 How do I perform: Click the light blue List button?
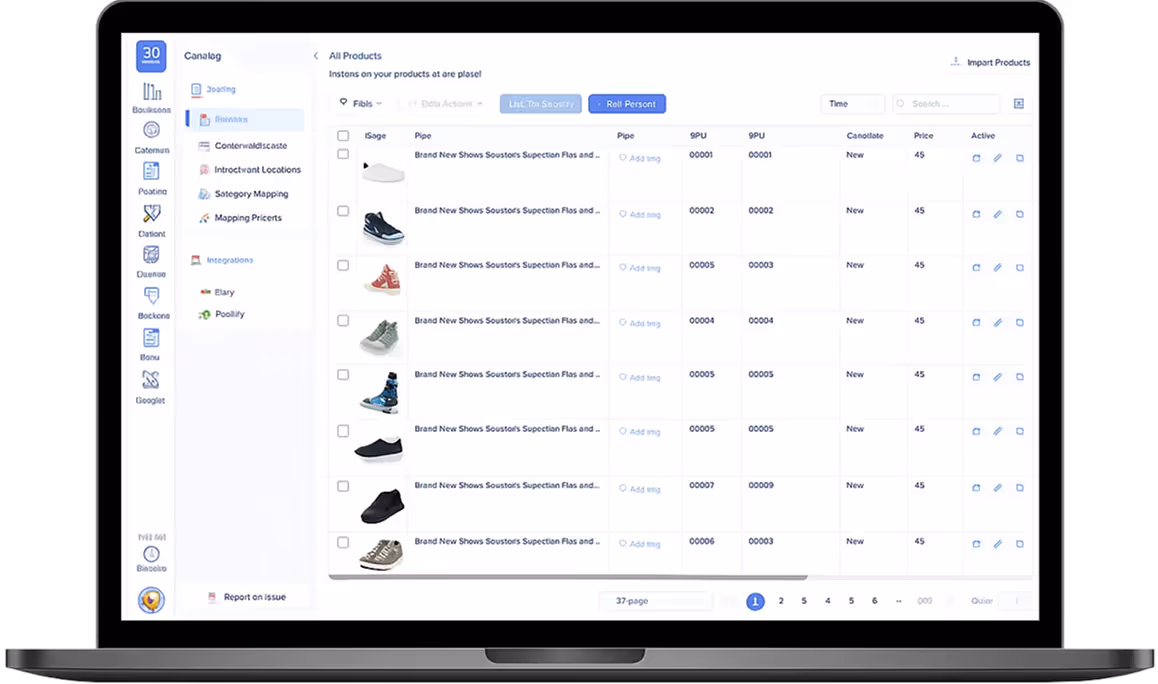pos(541,103)
